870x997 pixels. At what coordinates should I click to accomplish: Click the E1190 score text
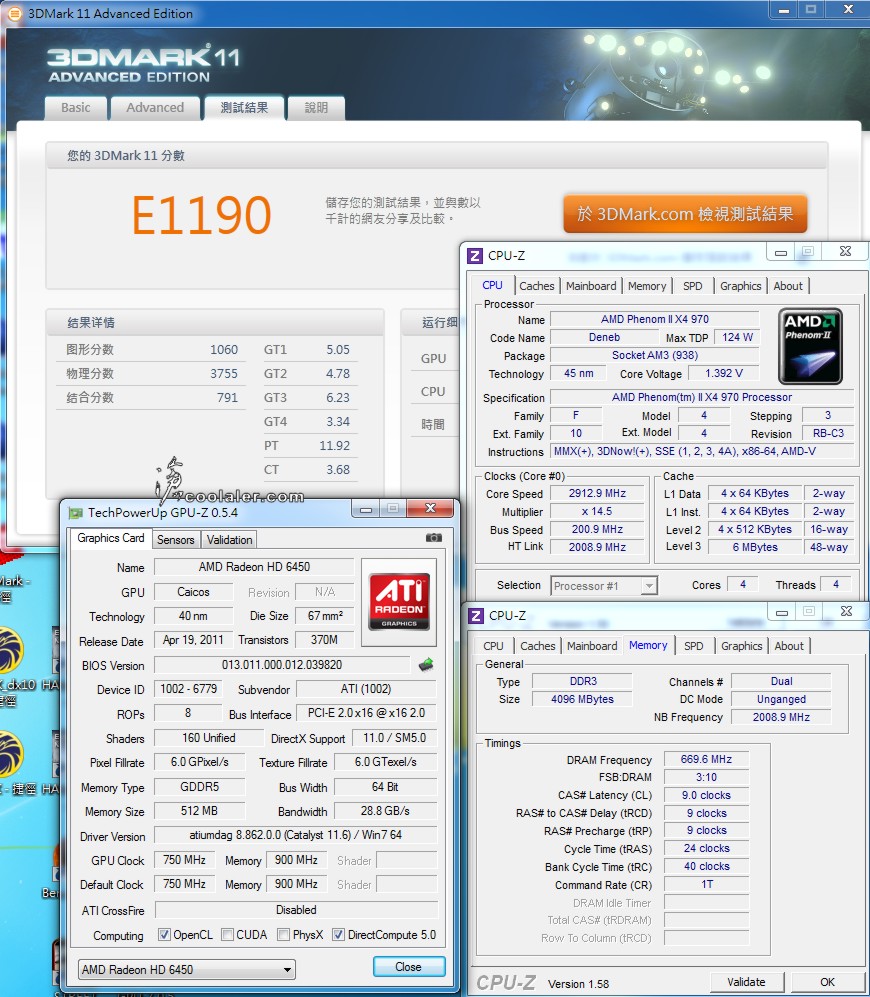tap(202, 215)
